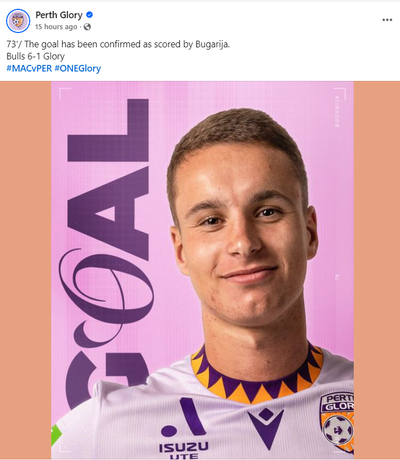The width and height of the screenshot is (400, 460).
Task: Click the orange strip left of photo
Action: click(x=25, y=270)
